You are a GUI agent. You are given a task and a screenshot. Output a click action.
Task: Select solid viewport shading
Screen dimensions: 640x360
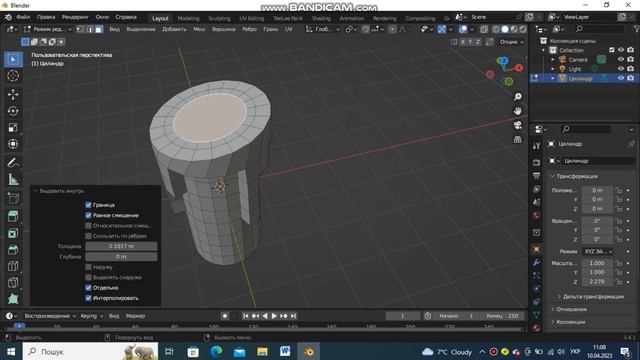(505, 29)
